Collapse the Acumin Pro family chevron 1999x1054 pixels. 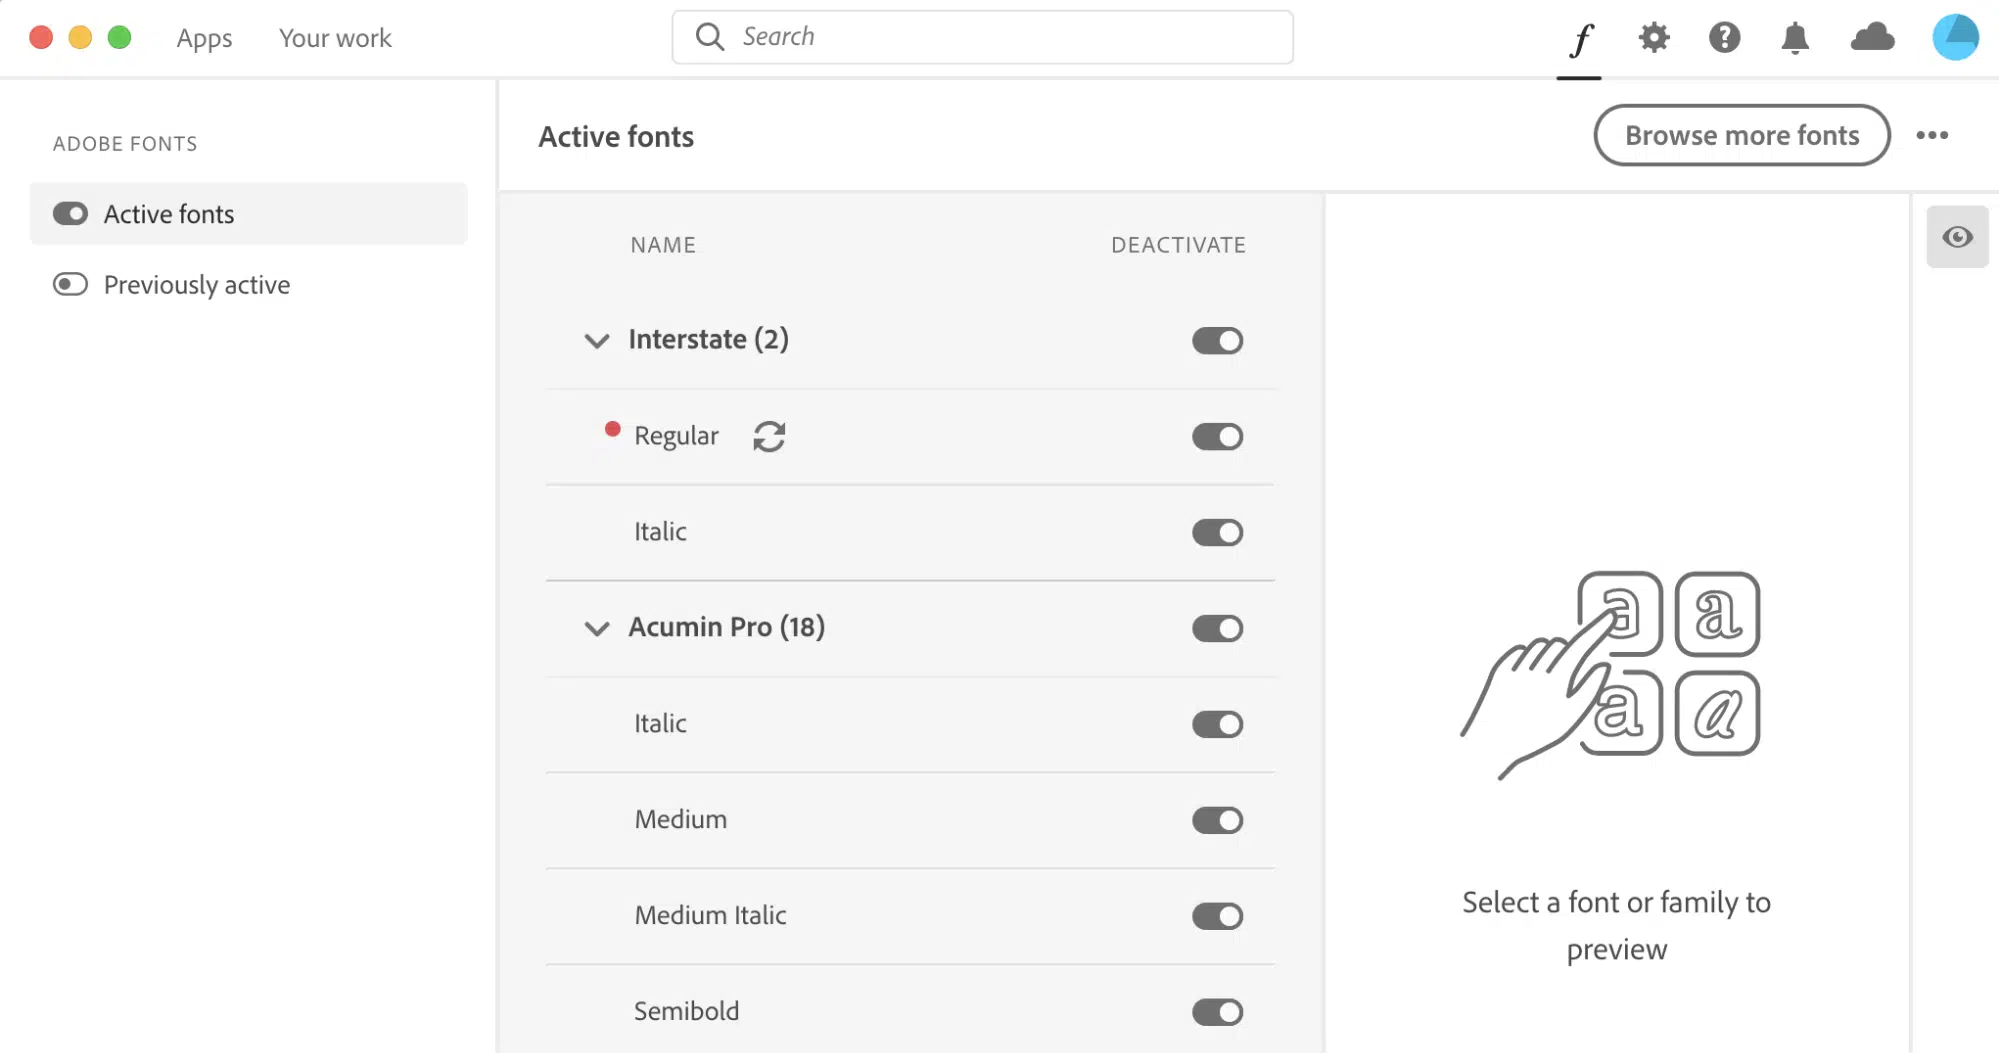597,629
